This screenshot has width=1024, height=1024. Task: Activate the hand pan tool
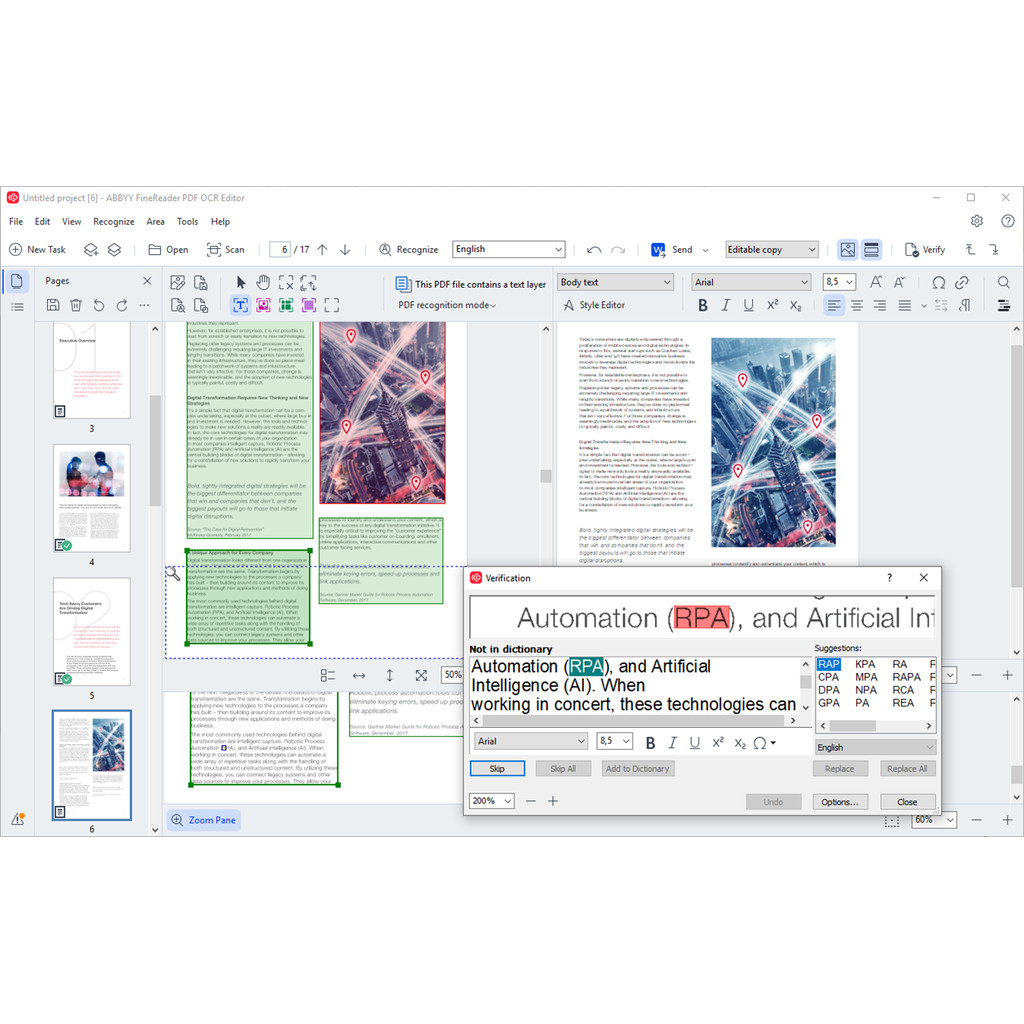264,283
